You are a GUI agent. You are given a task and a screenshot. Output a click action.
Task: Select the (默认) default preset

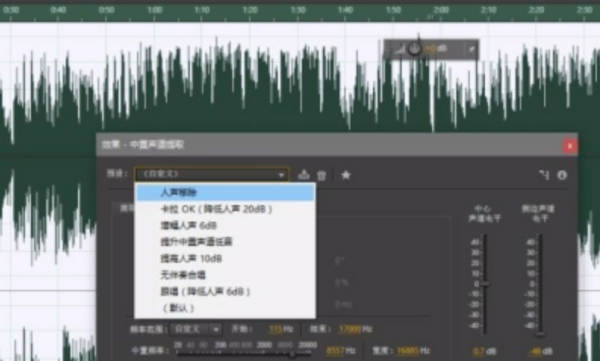click(225, 308)
